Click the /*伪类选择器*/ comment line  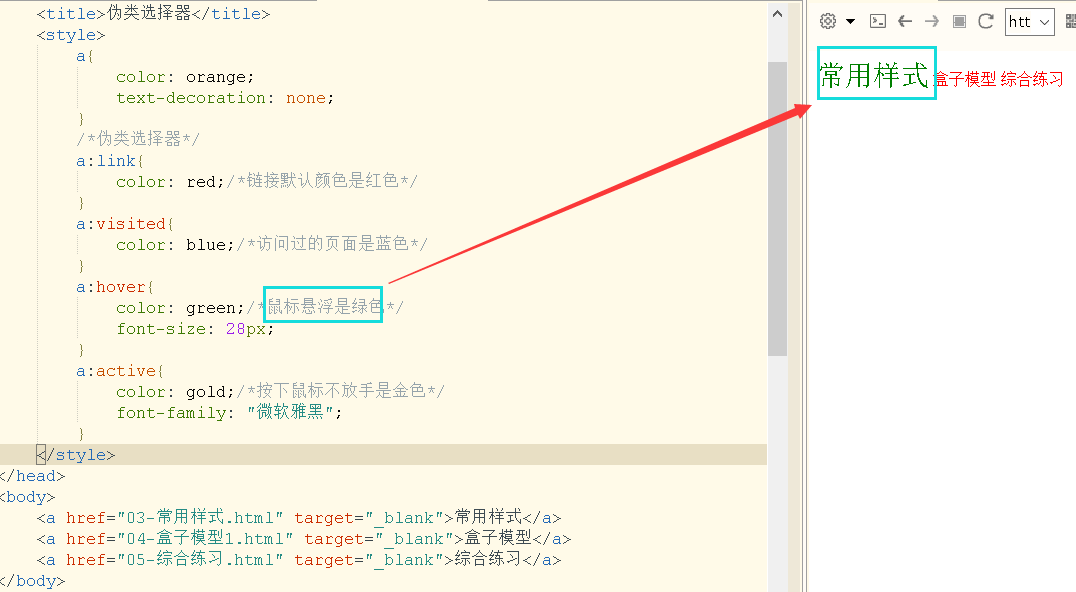pyautogui.click(x=138, y=139)
